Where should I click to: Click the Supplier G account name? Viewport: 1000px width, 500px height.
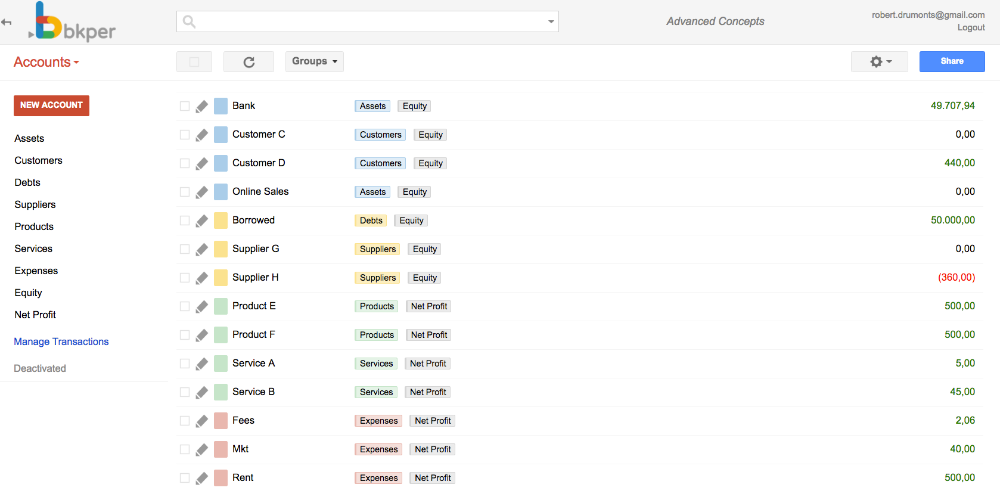256,249
